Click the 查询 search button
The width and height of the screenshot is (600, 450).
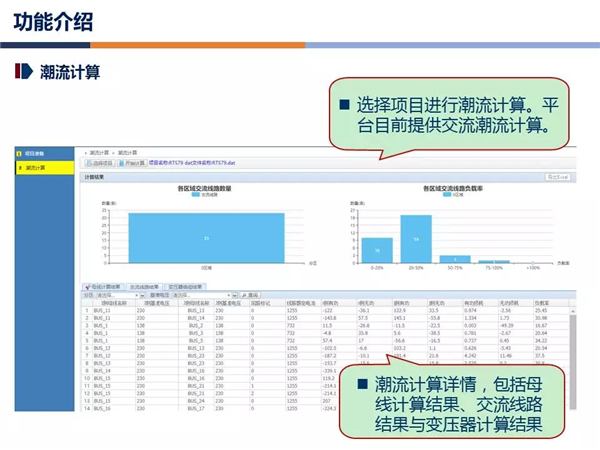click(253, 295)
